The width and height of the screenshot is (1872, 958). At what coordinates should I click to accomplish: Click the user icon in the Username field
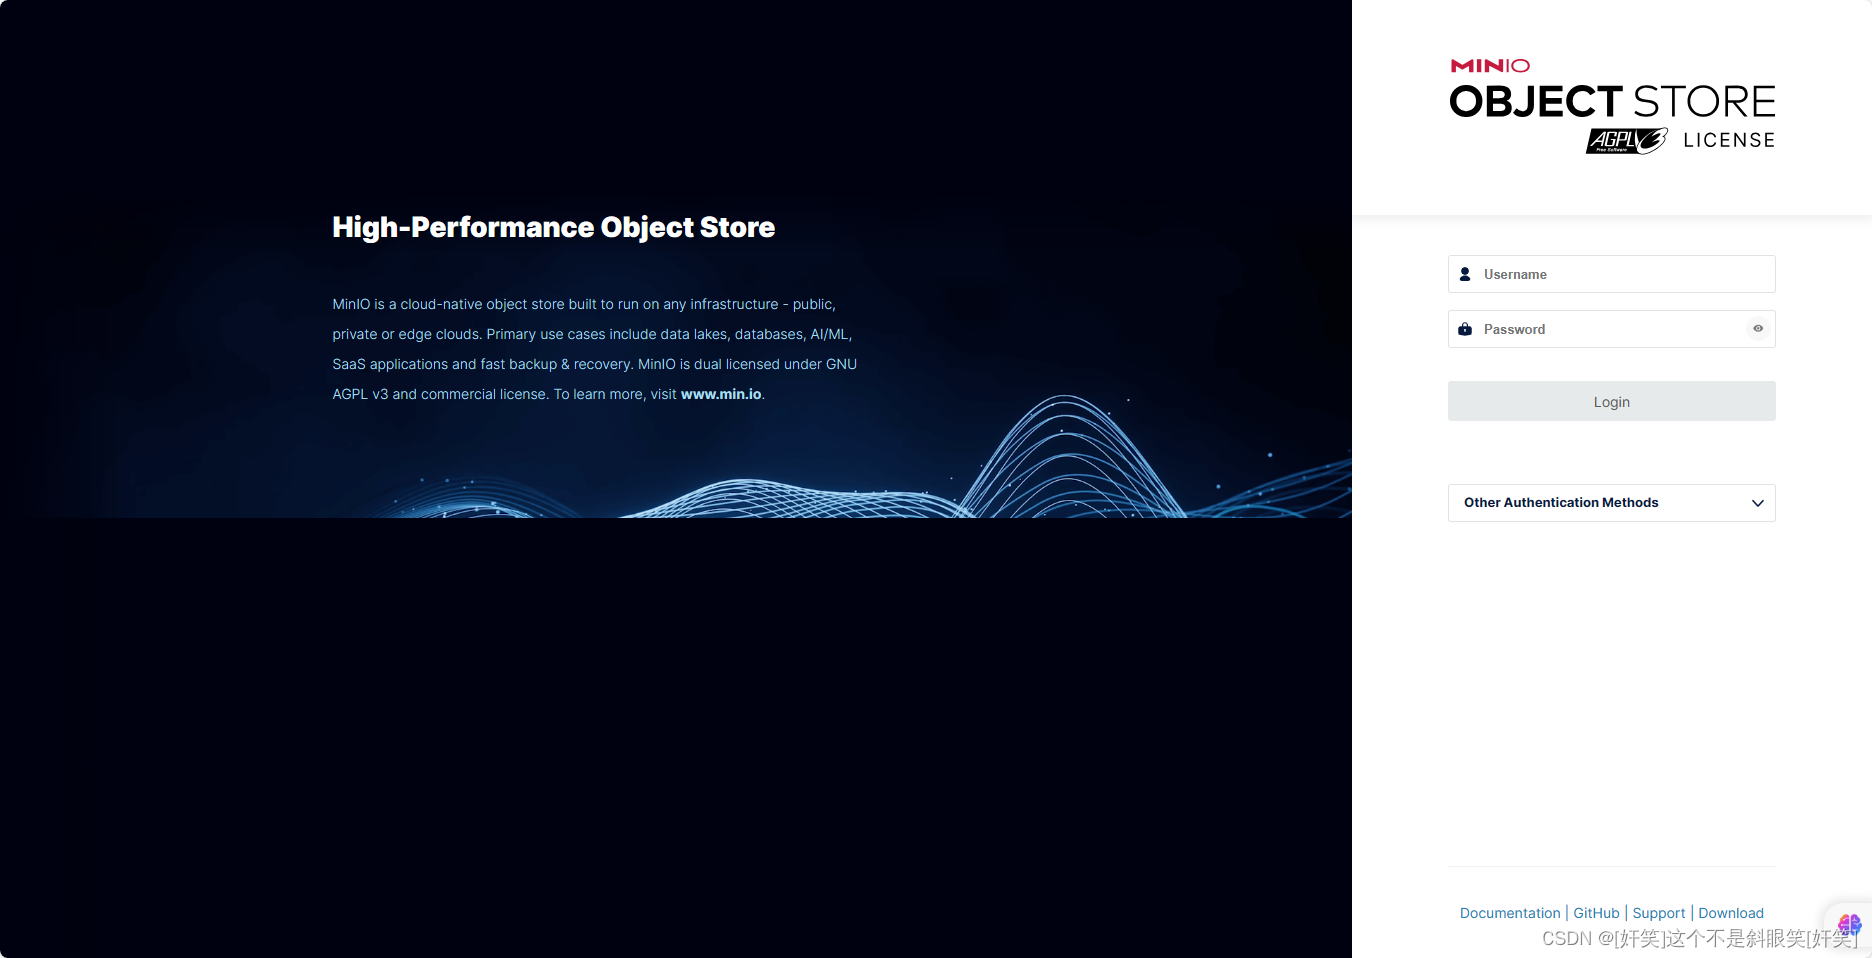(1465, 274)
